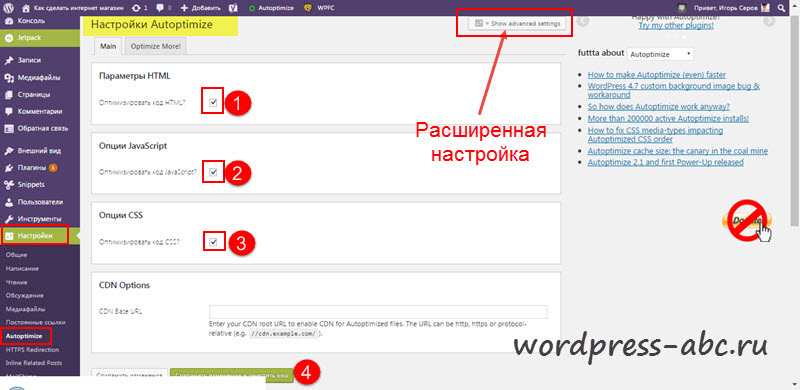This screenshot has height=390, width=800.
Task: Open HTTPS Redirection submenu item
Action: tap(32, 350)
